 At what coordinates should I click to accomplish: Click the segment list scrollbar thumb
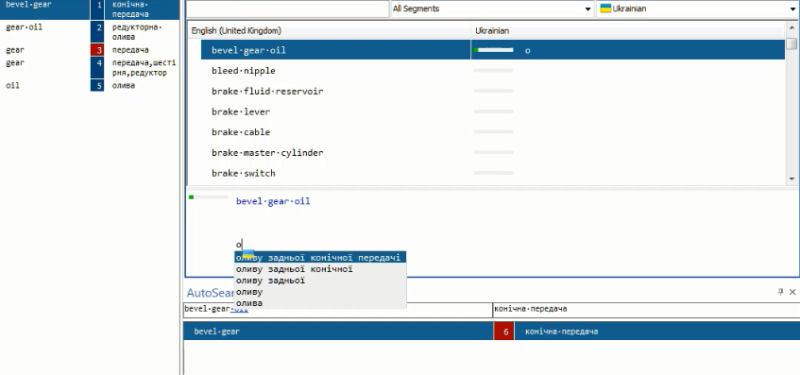pyautogui.click(x=791, y=44)
